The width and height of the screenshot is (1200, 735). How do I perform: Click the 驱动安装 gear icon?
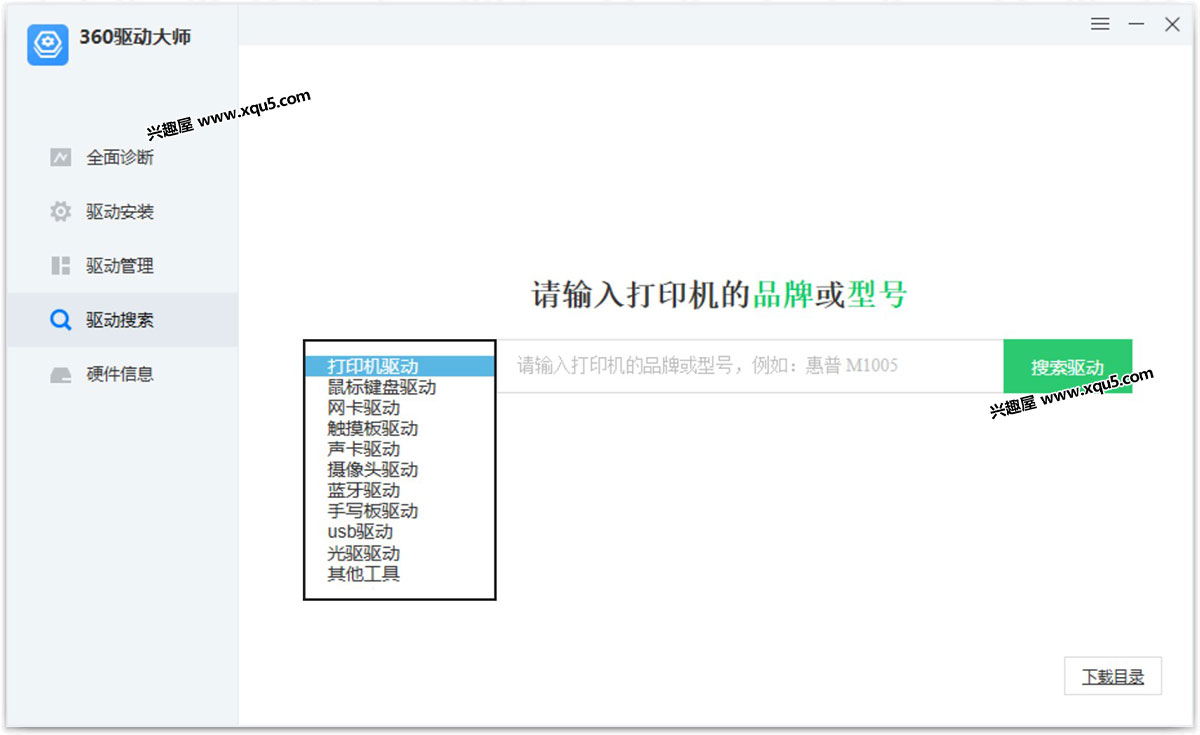(x=61, y=212)
